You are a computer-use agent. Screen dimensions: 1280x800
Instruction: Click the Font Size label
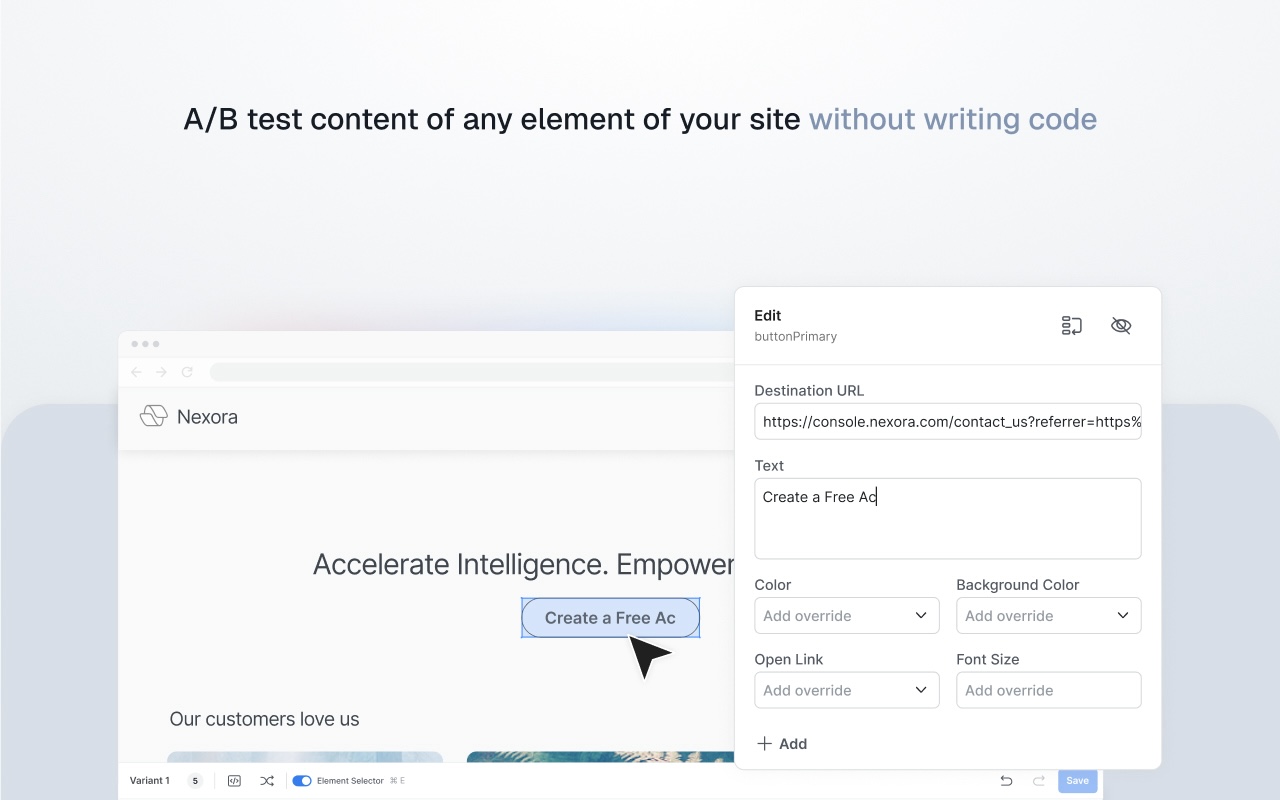coord(988,660)
